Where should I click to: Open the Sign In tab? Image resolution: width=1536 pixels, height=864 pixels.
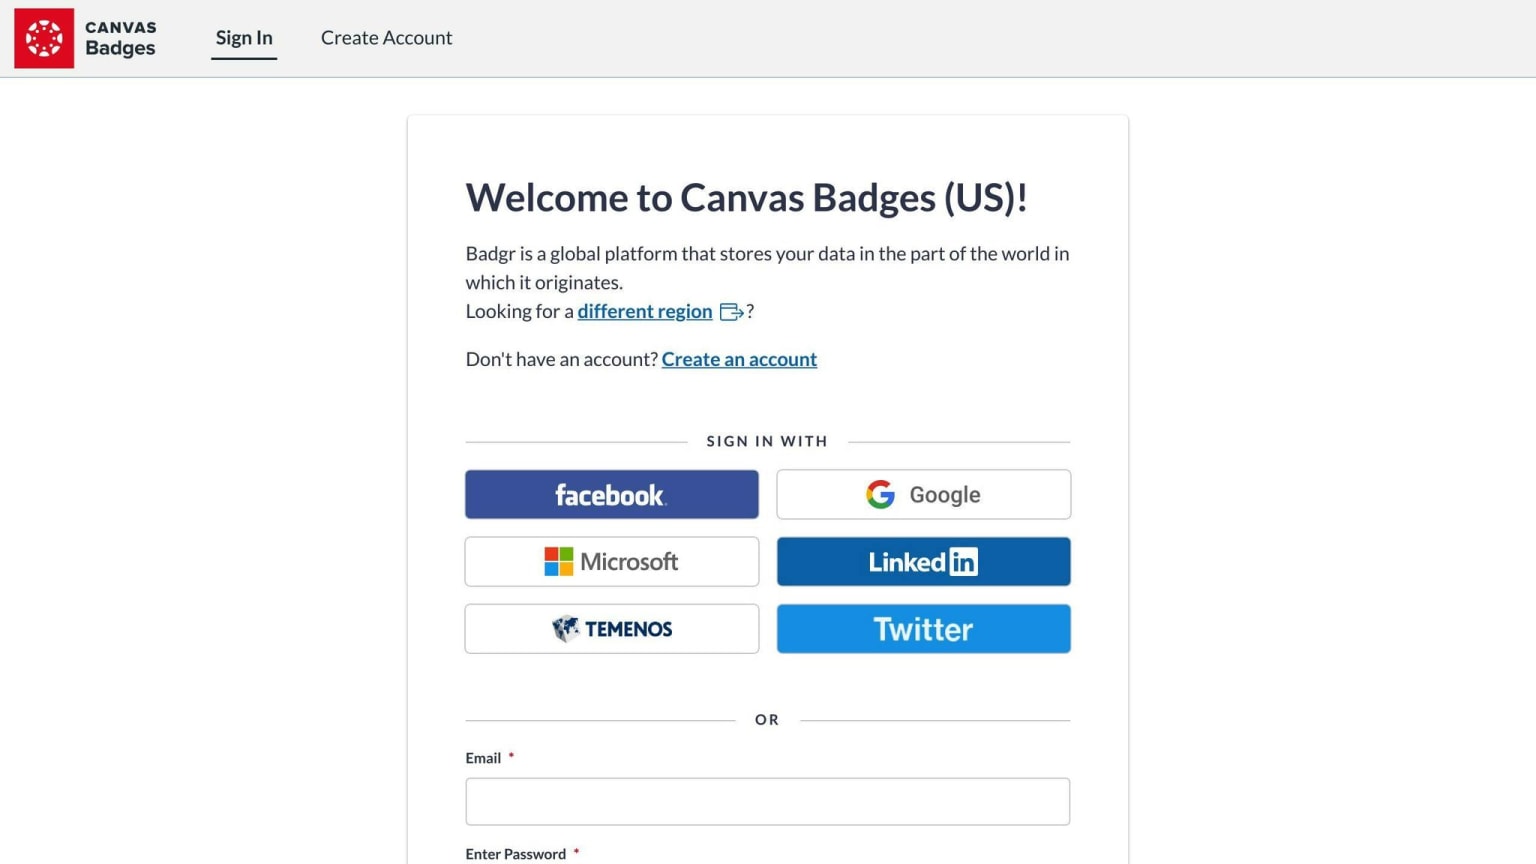[x=244, y=38]
